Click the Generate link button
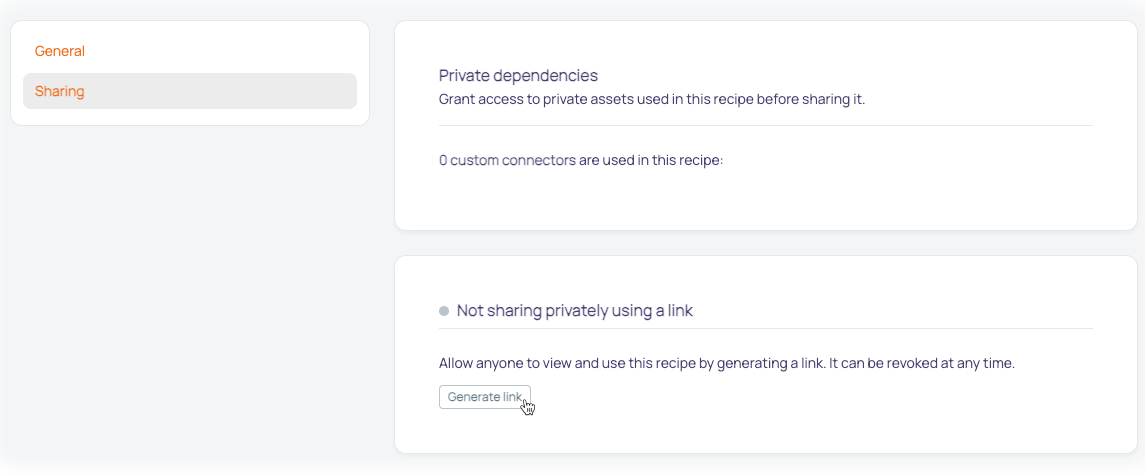This screenshot has height=474, width=1145. [x=484, y=397]
